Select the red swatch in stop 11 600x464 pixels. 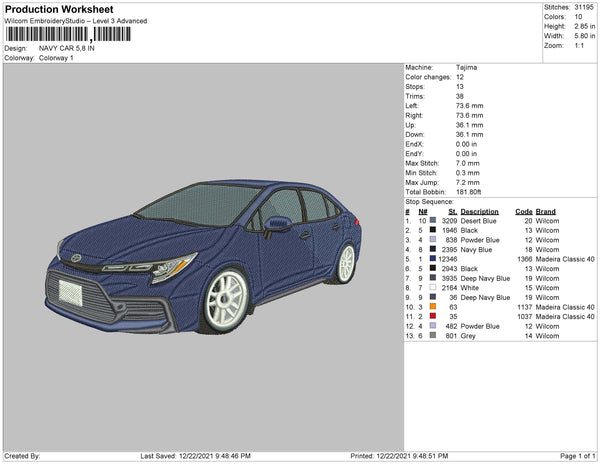click(x=433, y=316)
